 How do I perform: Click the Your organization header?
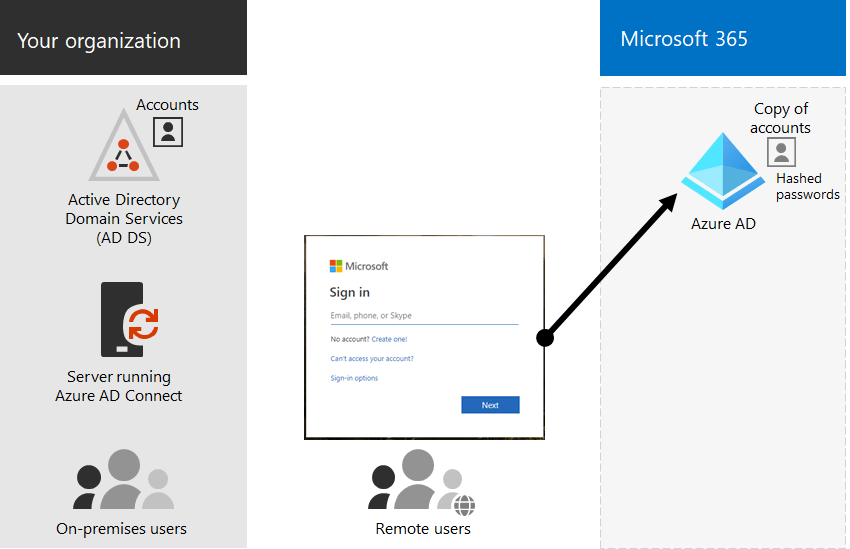point(99,41)
